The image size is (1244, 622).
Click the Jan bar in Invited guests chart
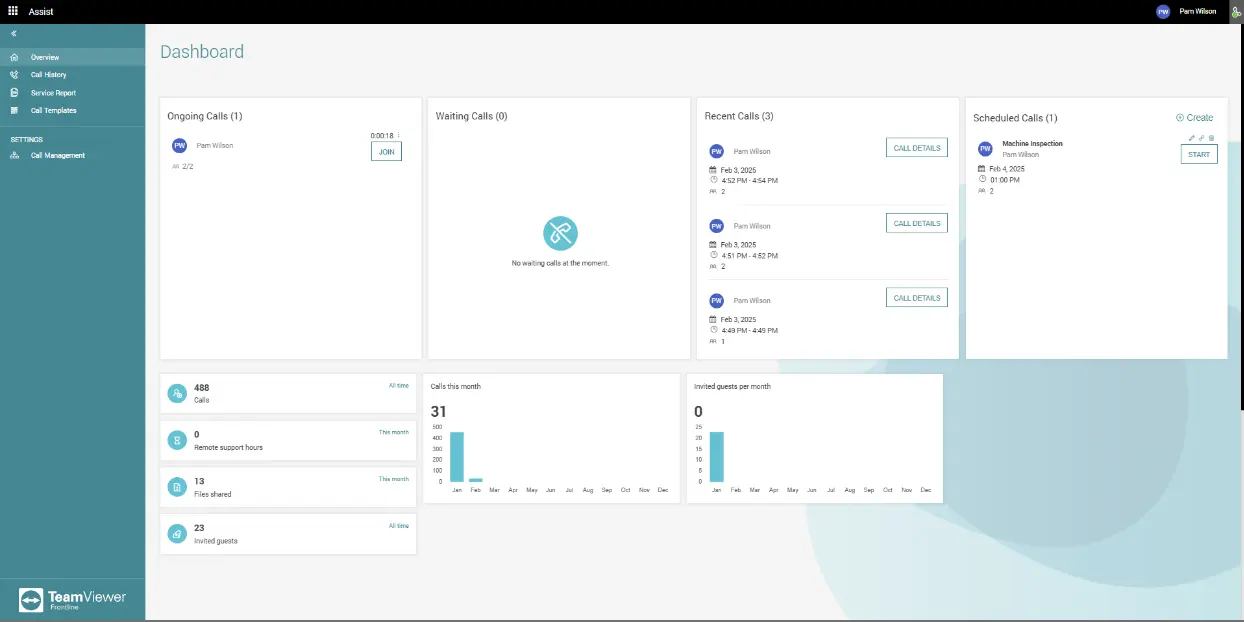click(x=717, y=457)
